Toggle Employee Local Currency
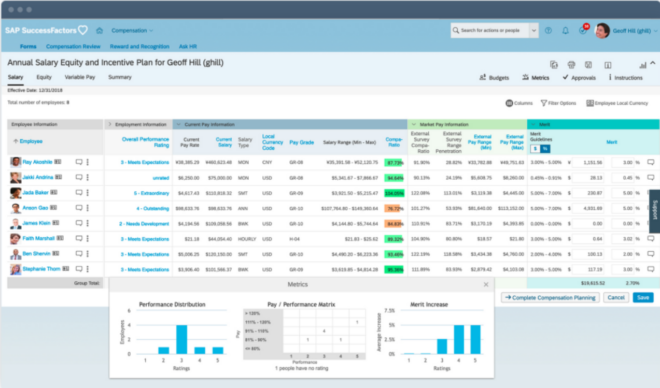Viewport: 660px width, 388px height. coord(617,103)
